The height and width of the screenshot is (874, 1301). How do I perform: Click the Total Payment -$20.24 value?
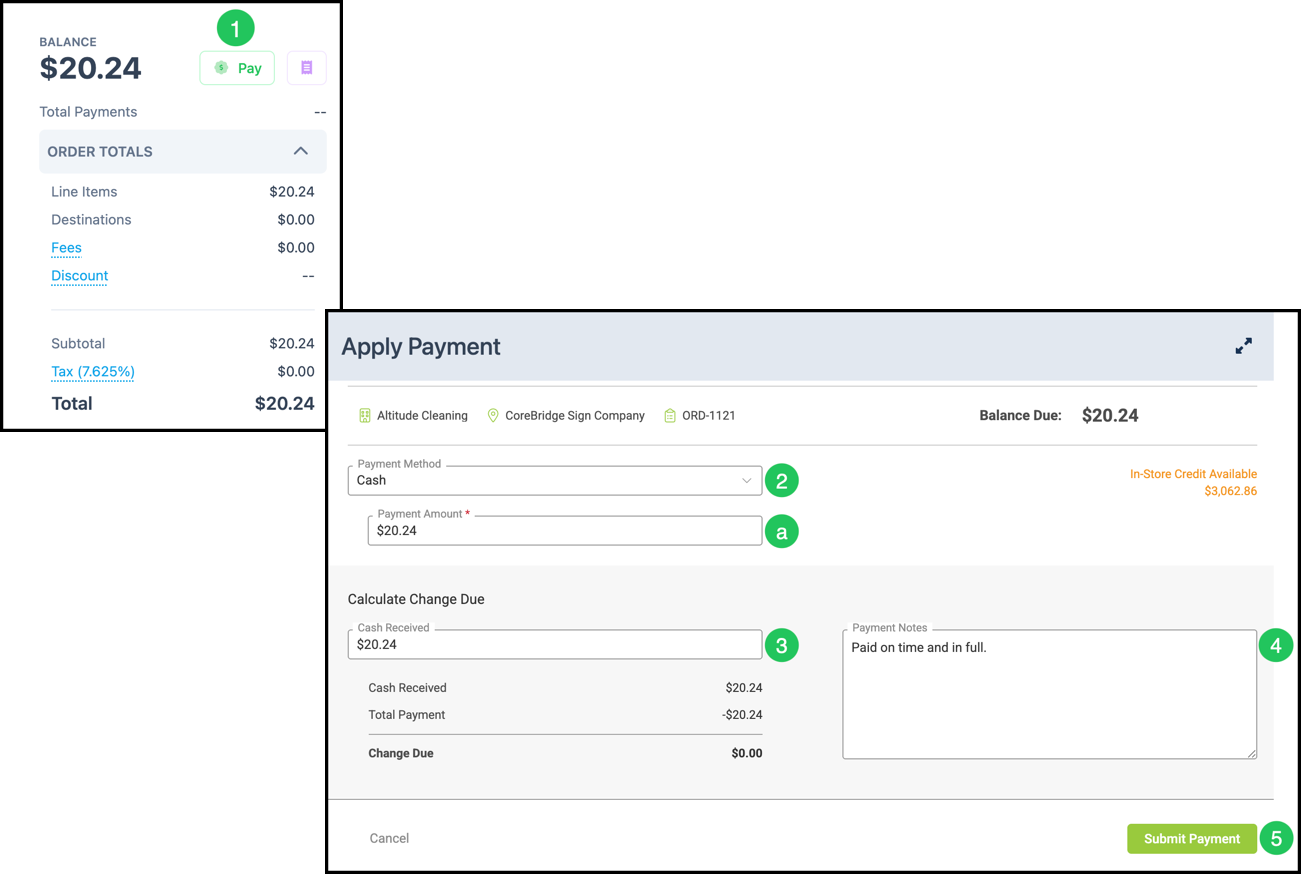tap(742, 715)
